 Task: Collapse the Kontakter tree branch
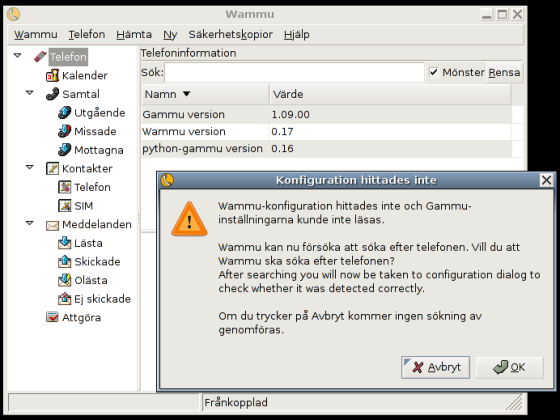click(30, 167)
